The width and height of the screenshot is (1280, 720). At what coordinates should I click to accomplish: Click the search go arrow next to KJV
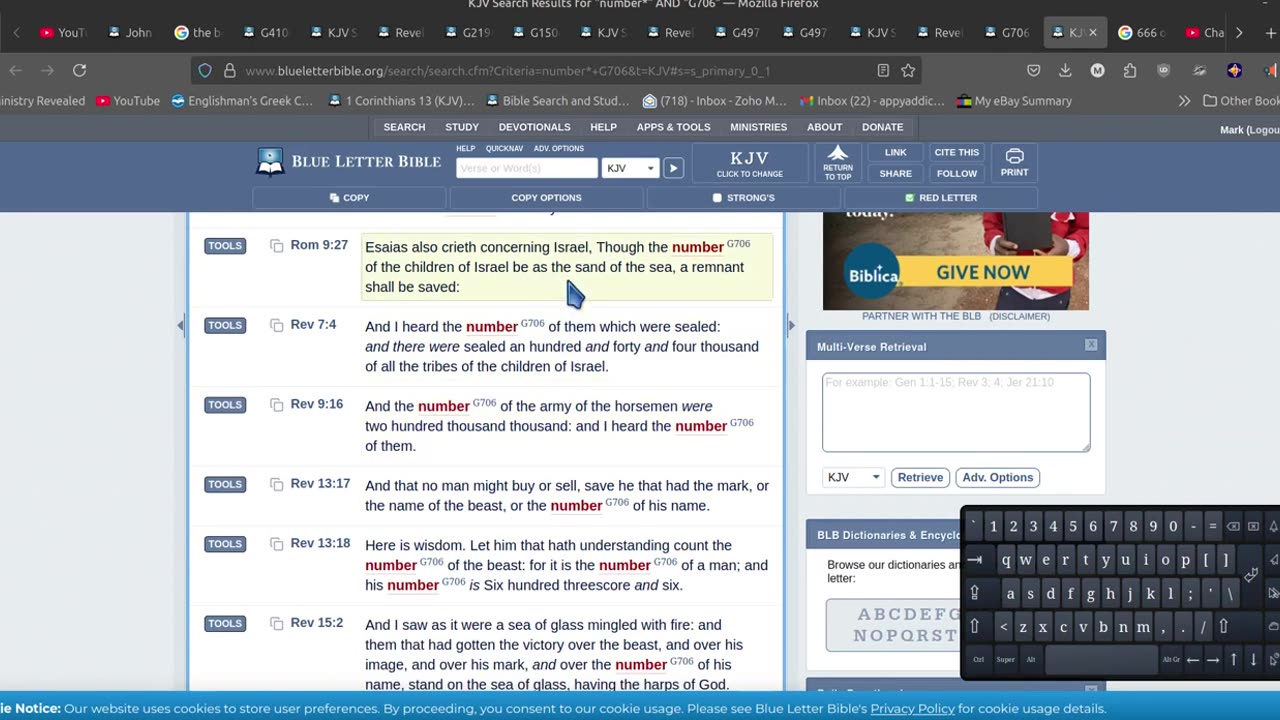coord(673,168)
